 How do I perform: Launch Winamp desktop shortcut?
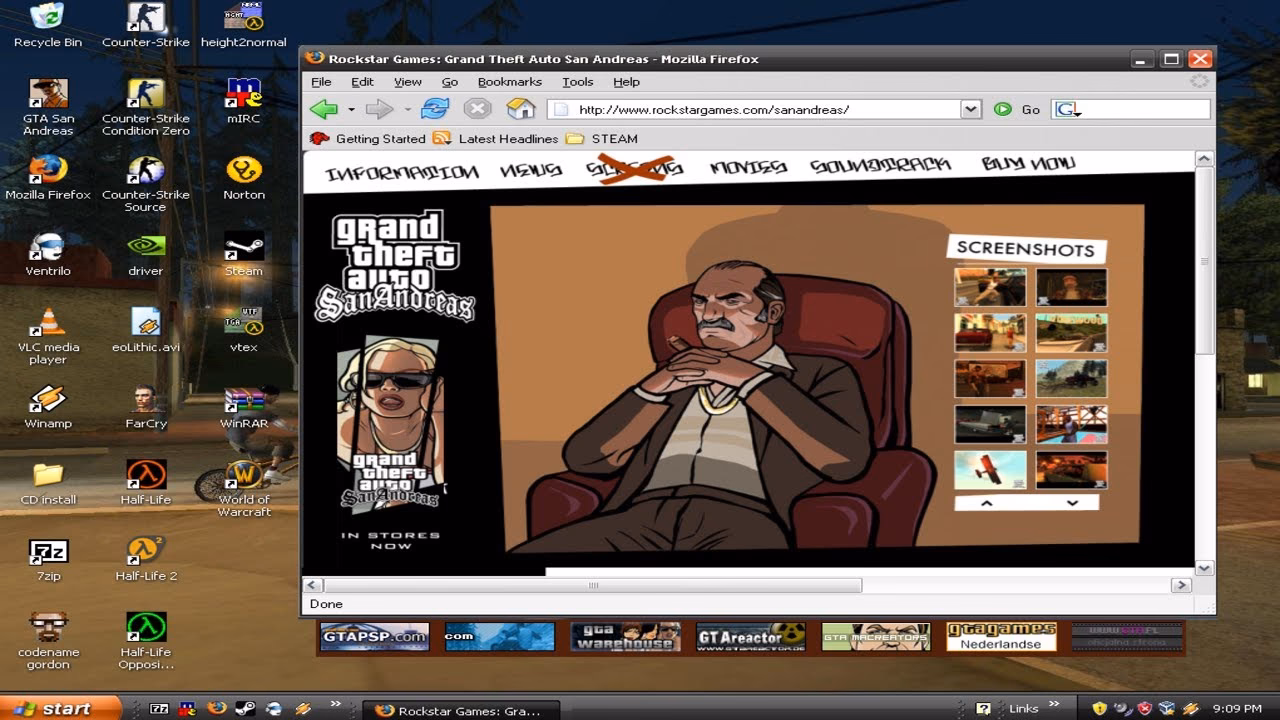pos(48,406)
